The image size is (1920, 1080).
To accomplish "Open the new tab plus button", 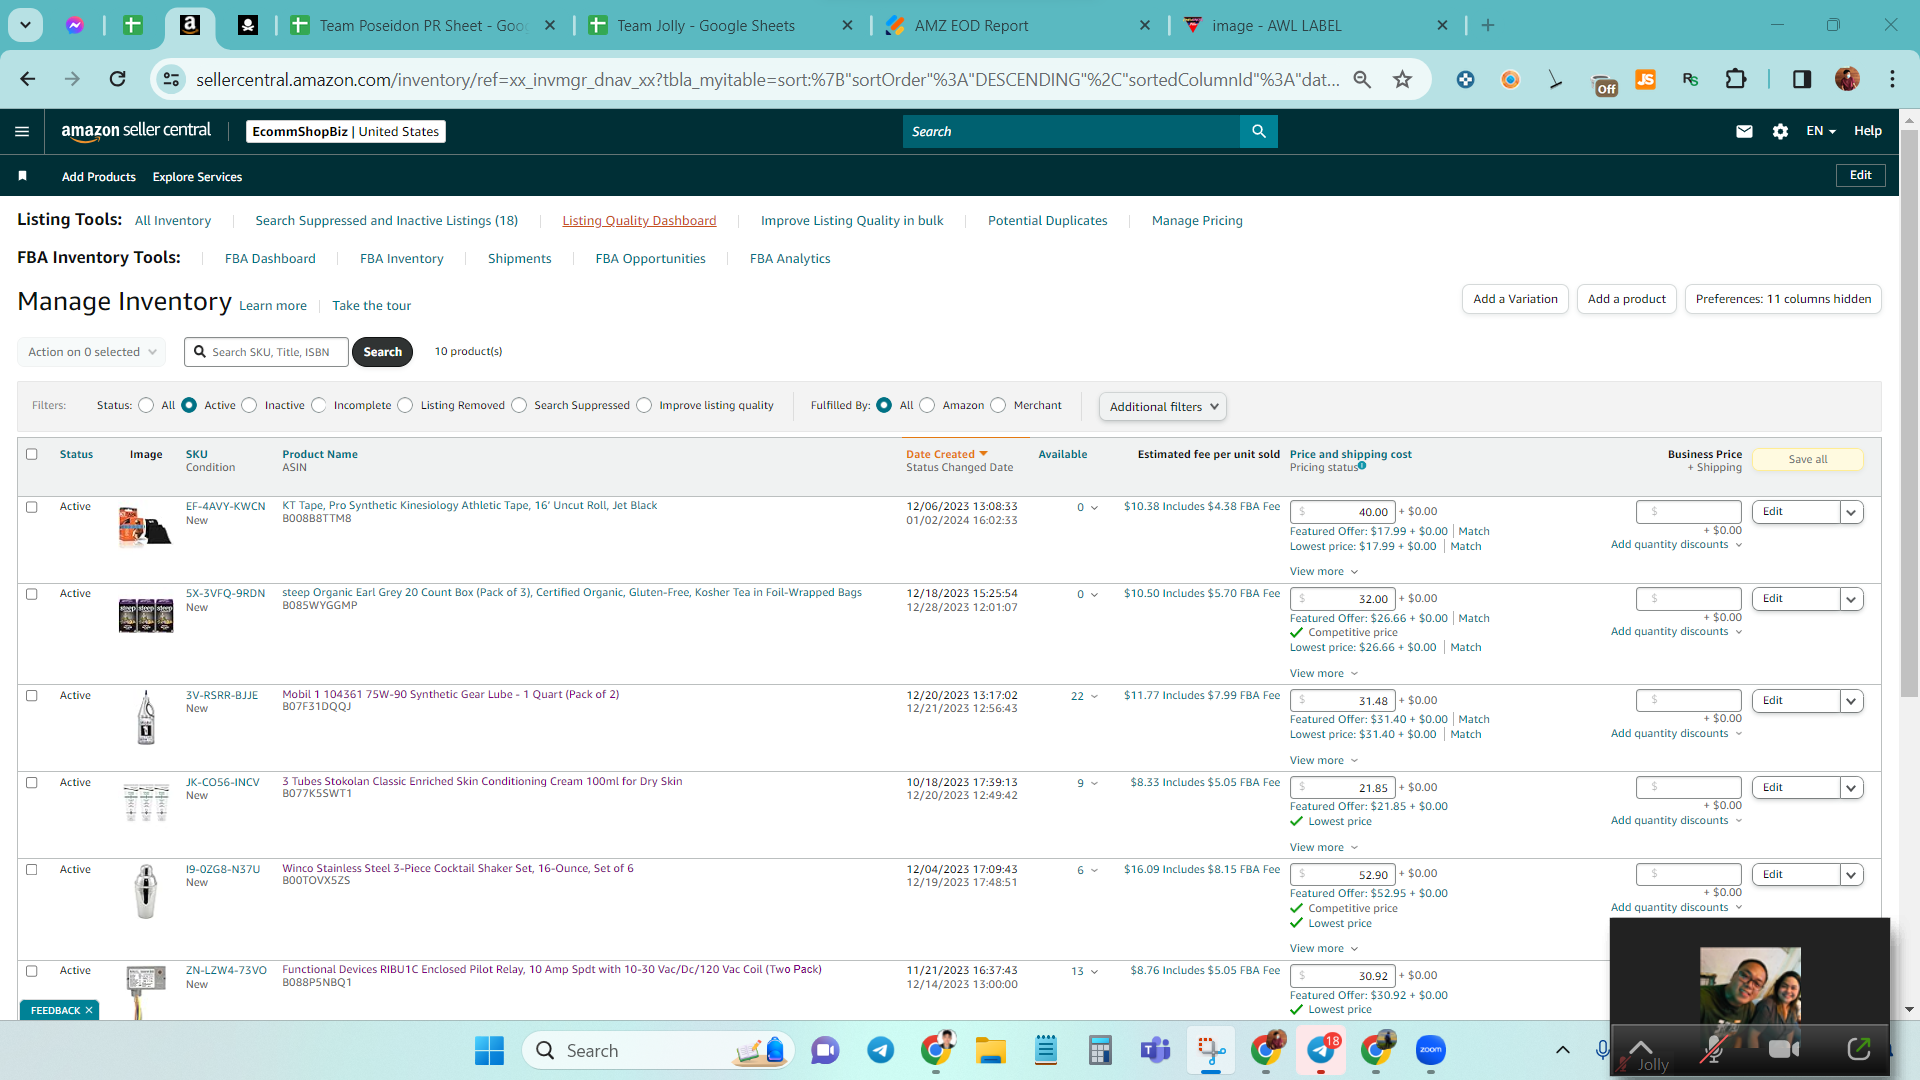I will click(x=1488, y=26).
